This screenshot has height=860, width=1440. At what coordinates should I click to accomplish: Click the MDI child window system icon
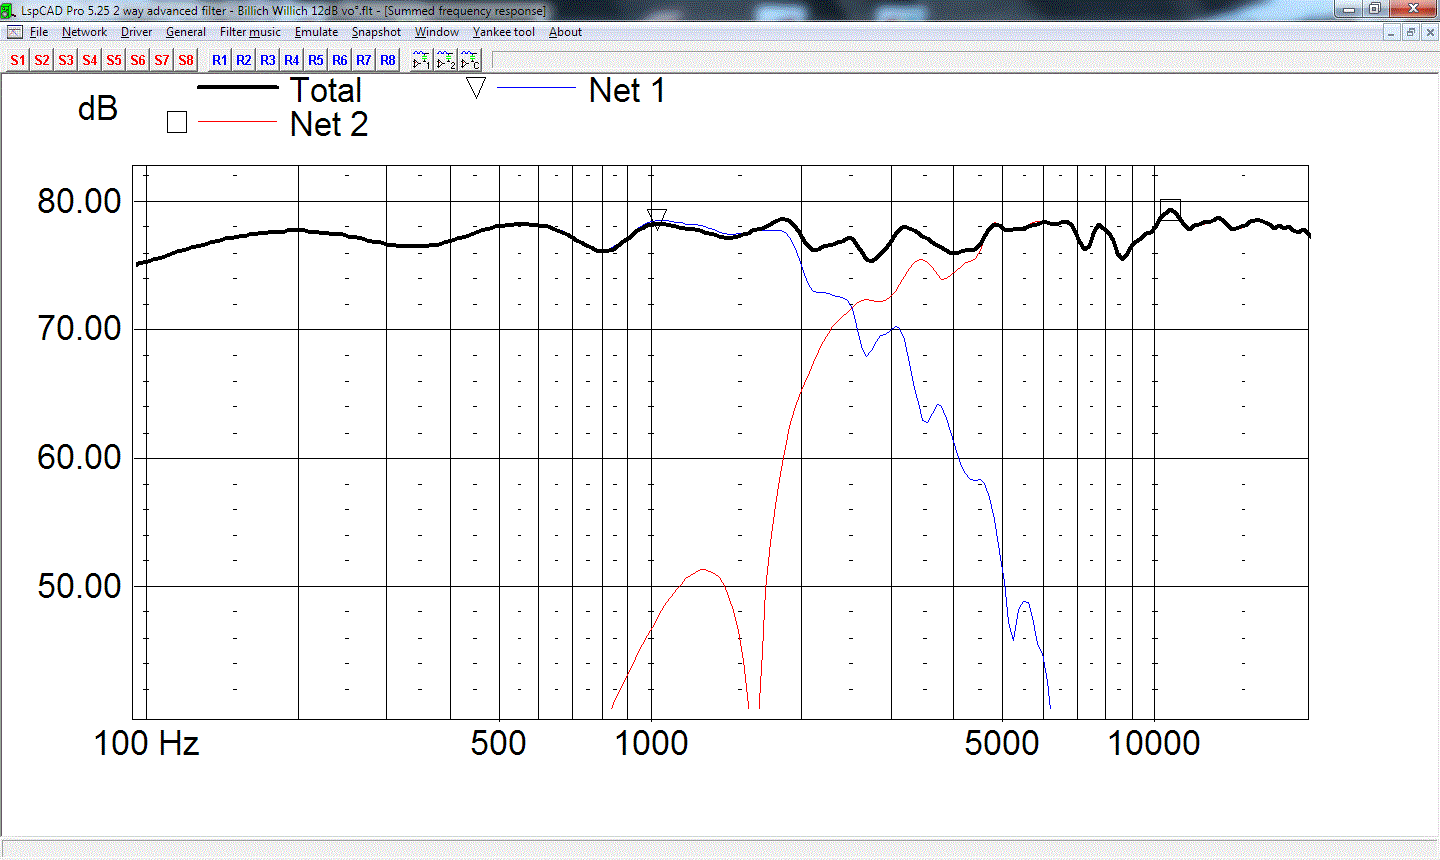pyautogui.click(x=14, y=32)
